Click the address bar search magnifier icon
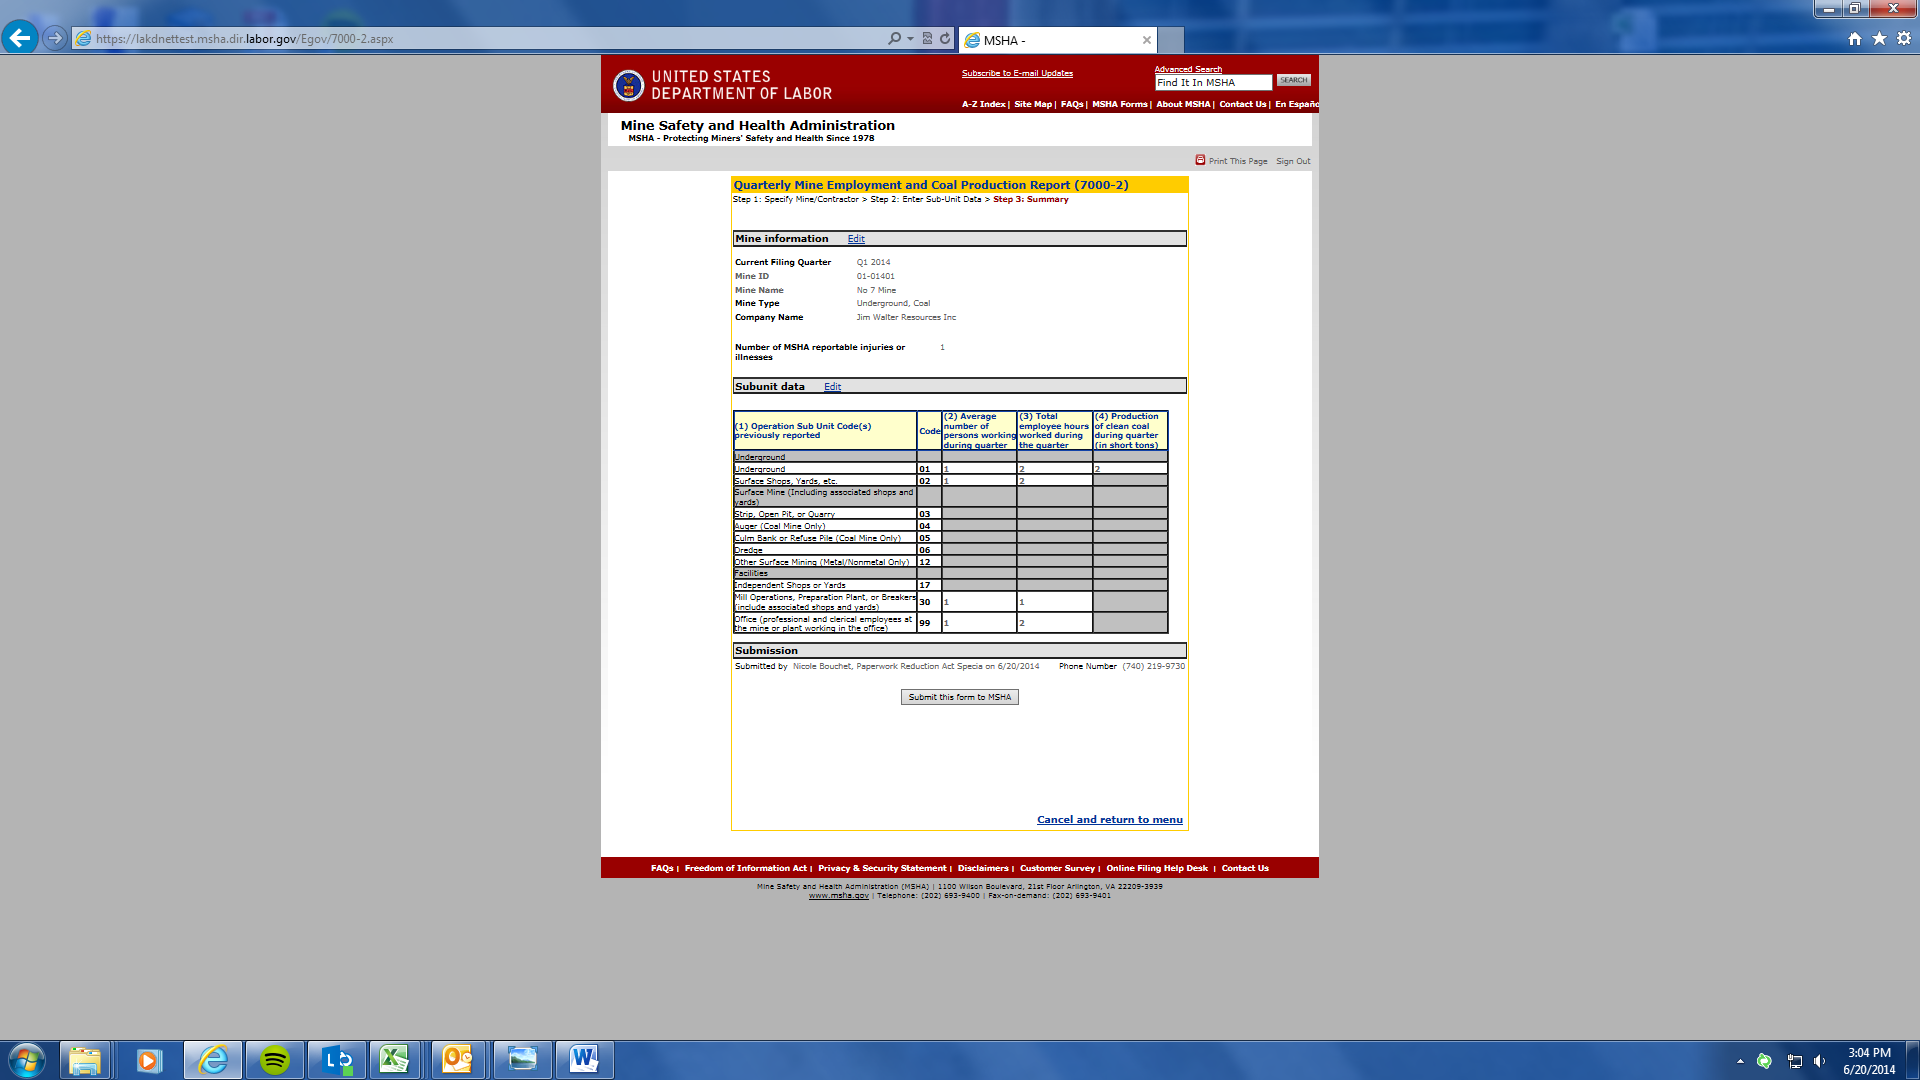Screen dimensions: 1920x1080 point(894,38)
